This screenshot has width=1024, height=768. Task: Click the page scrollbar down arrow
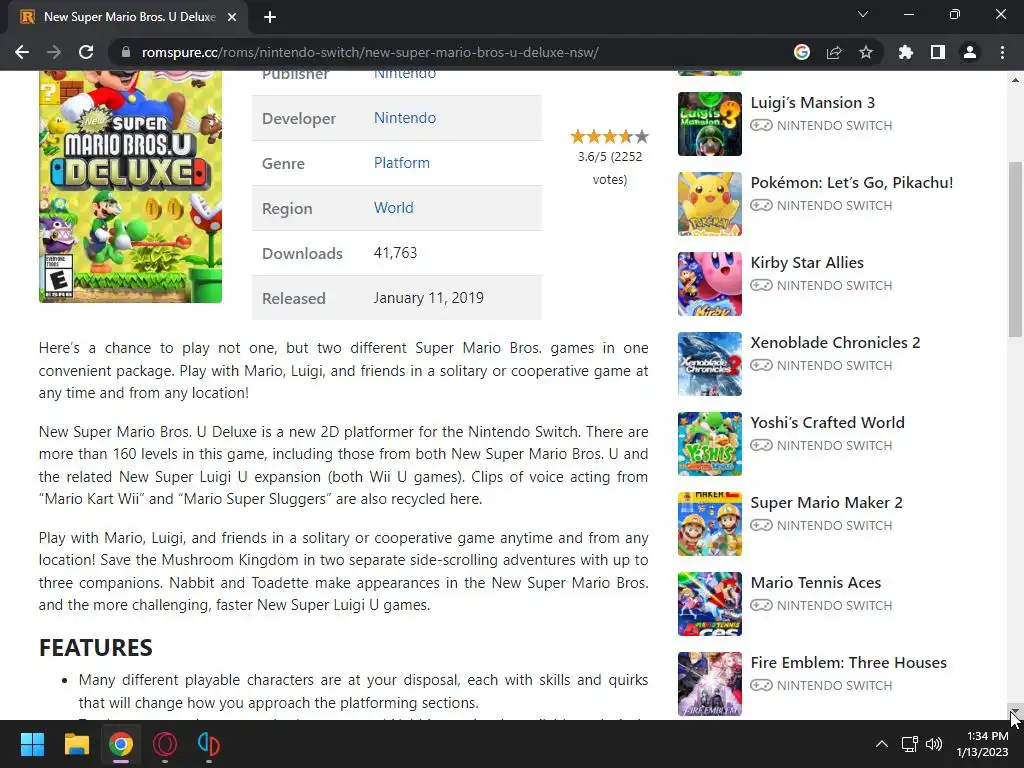1016,712
